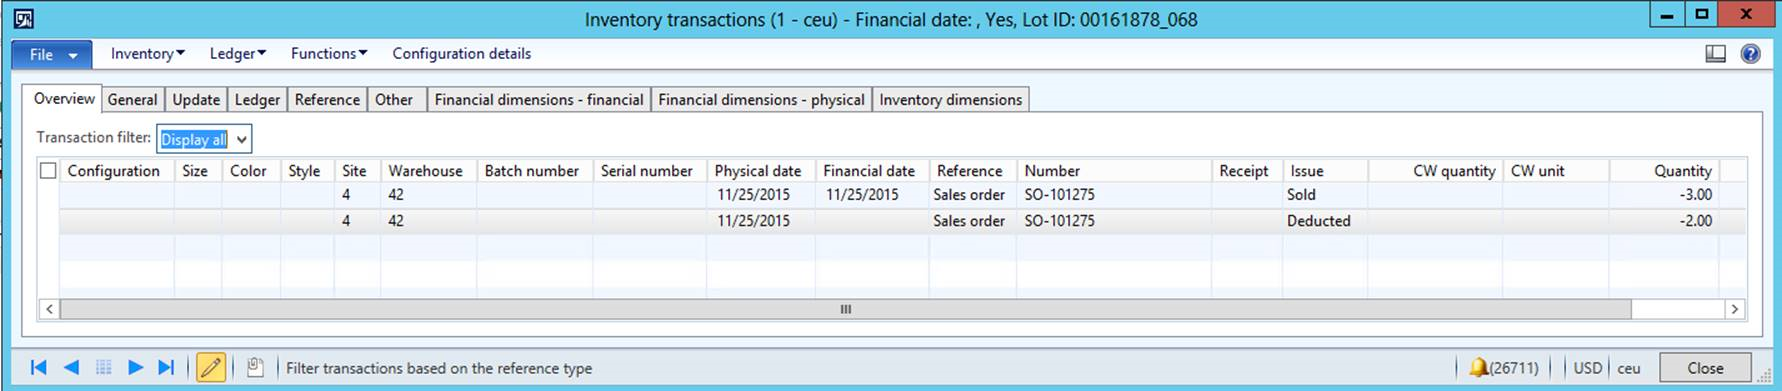1782x391 pixels.
Task: Switch to the General tab
Action: (x=132, y=99)
